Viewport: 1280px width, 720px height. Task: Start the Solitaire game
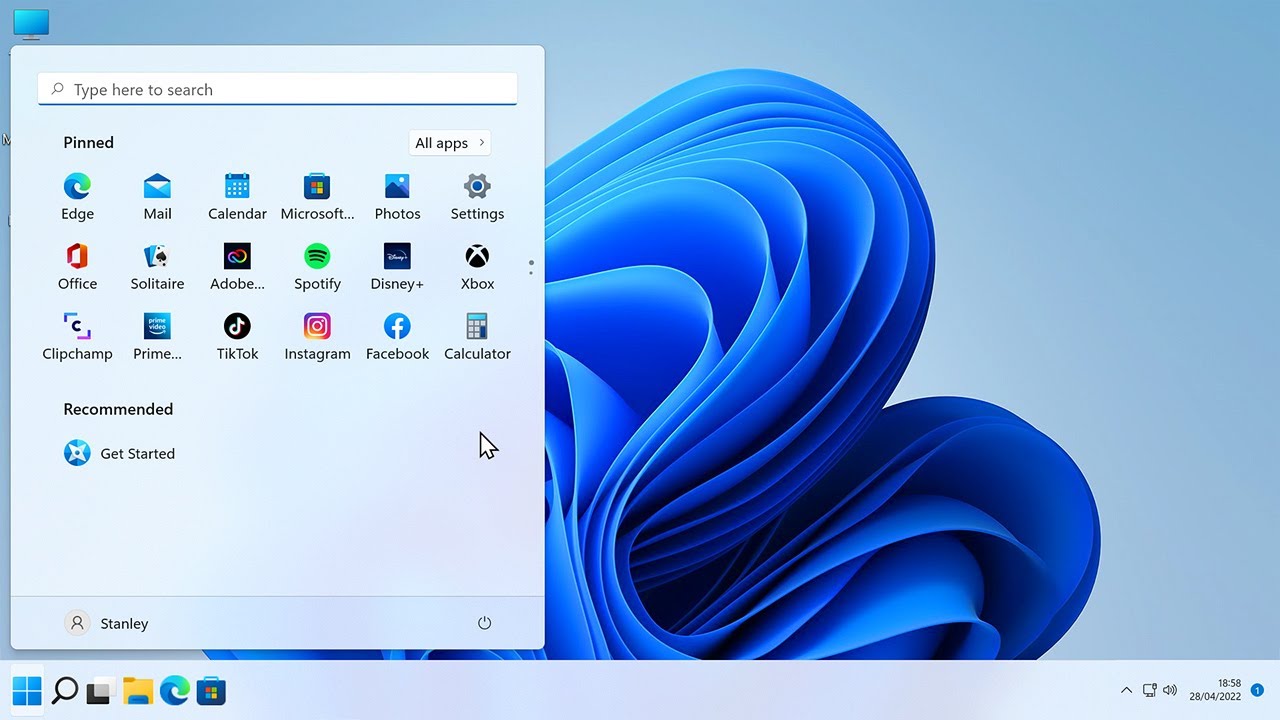(157, 267)
